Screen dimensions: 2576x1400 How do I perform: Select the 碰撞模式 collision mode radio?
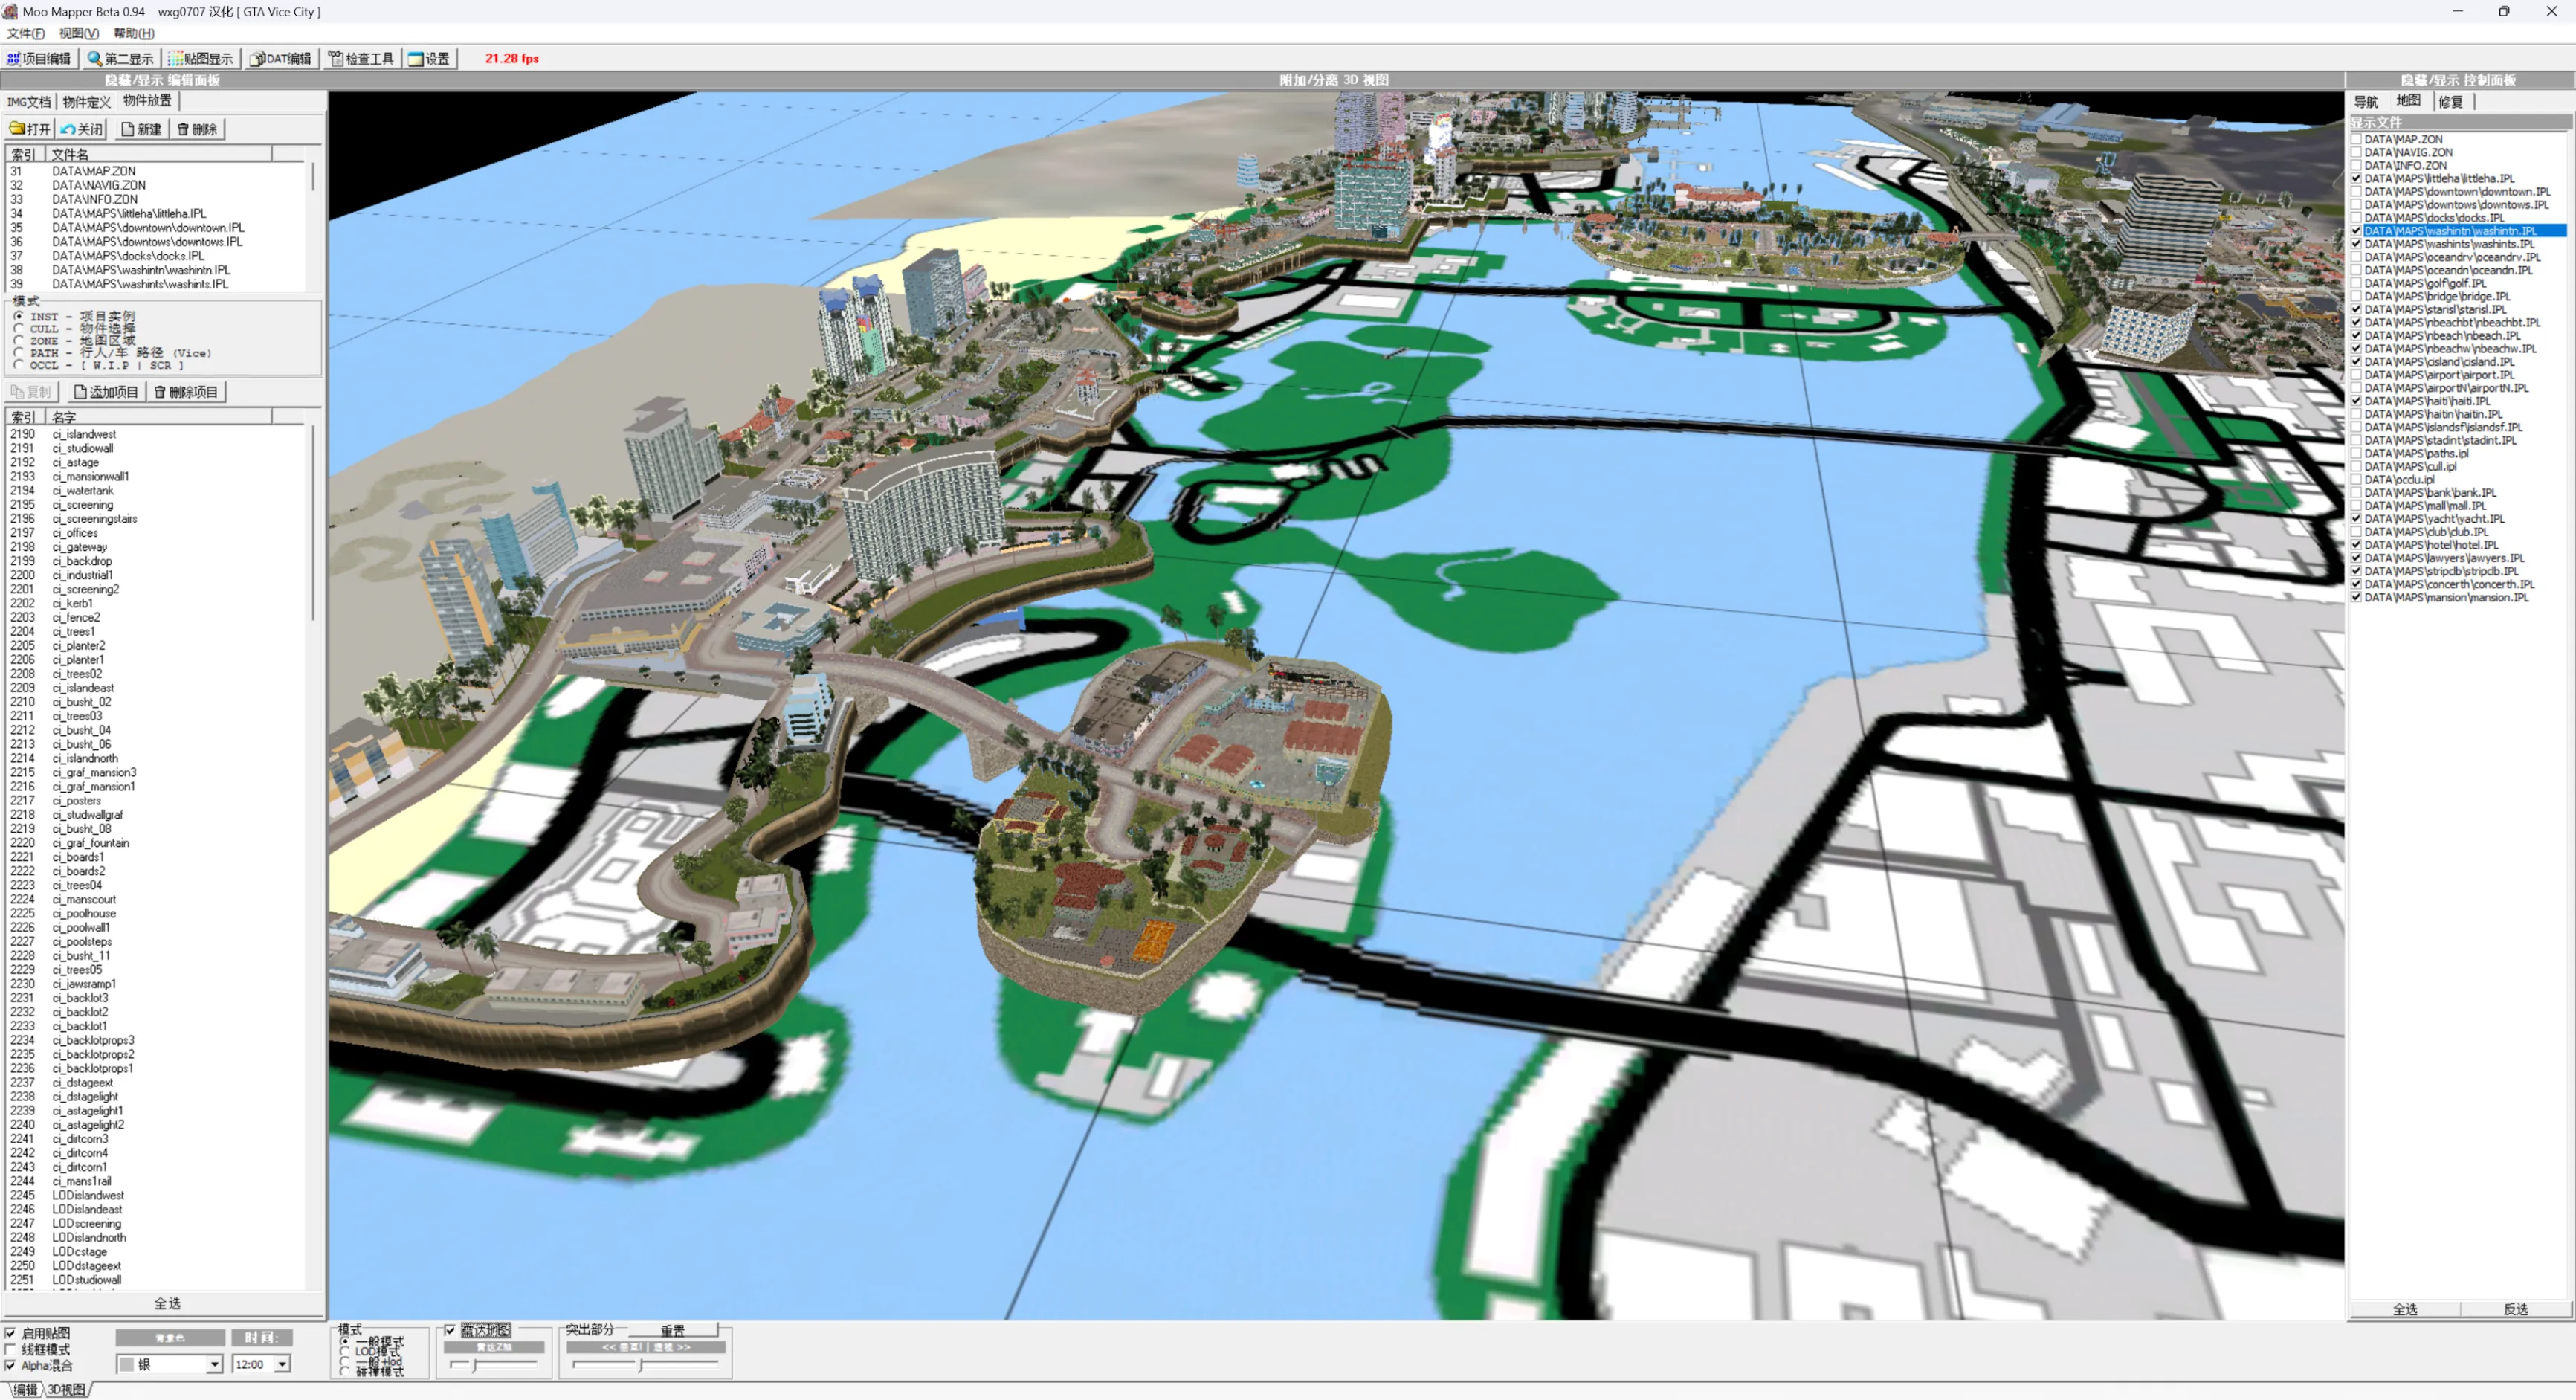pos(346,1371)
